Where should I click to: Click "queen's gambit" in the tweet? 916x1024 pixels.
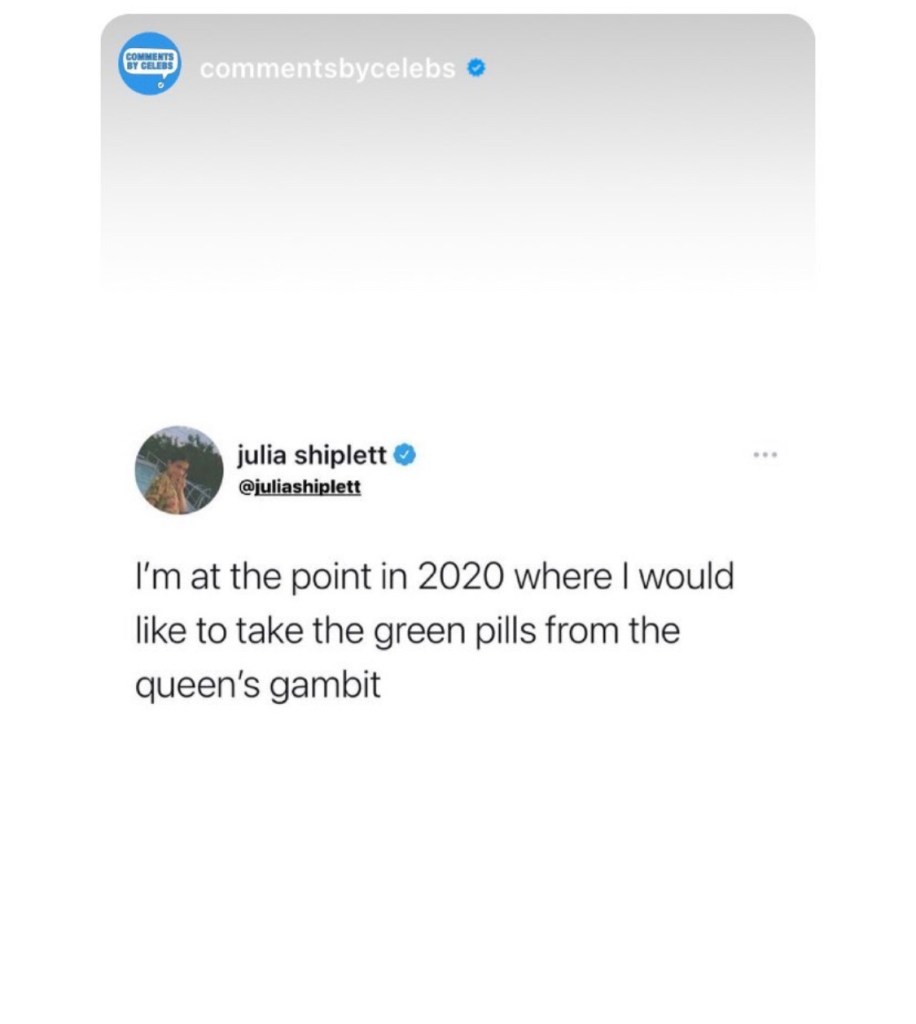click(258, 687)
